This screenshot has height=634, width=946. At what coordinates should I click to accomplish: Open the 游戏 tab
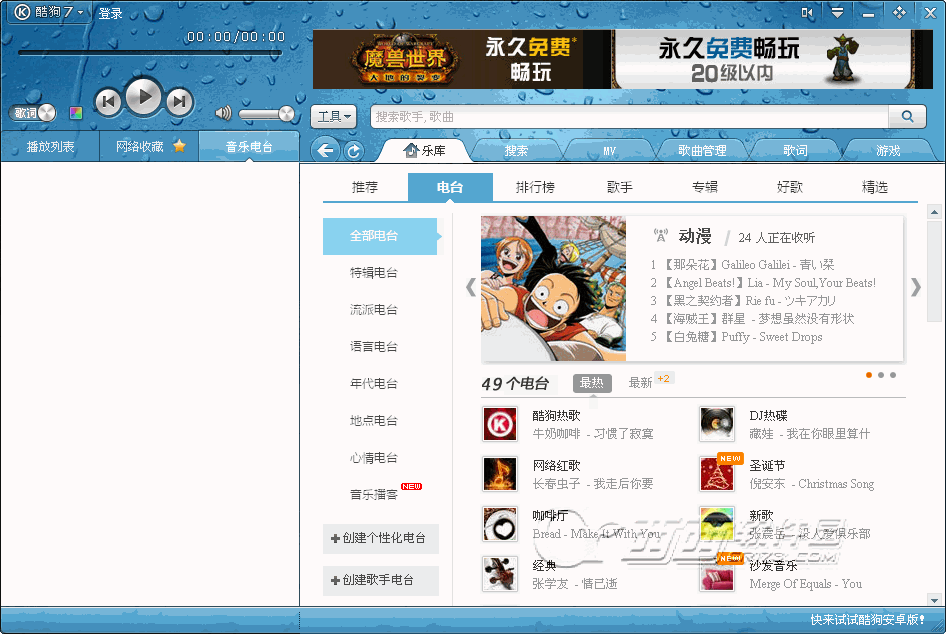[x=888, y=151]
